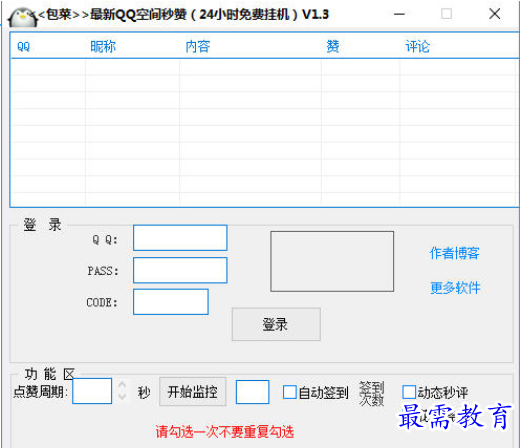Sort by the QQ column header
The height and width of the screenshot is (448, 520).
(23, 46)
